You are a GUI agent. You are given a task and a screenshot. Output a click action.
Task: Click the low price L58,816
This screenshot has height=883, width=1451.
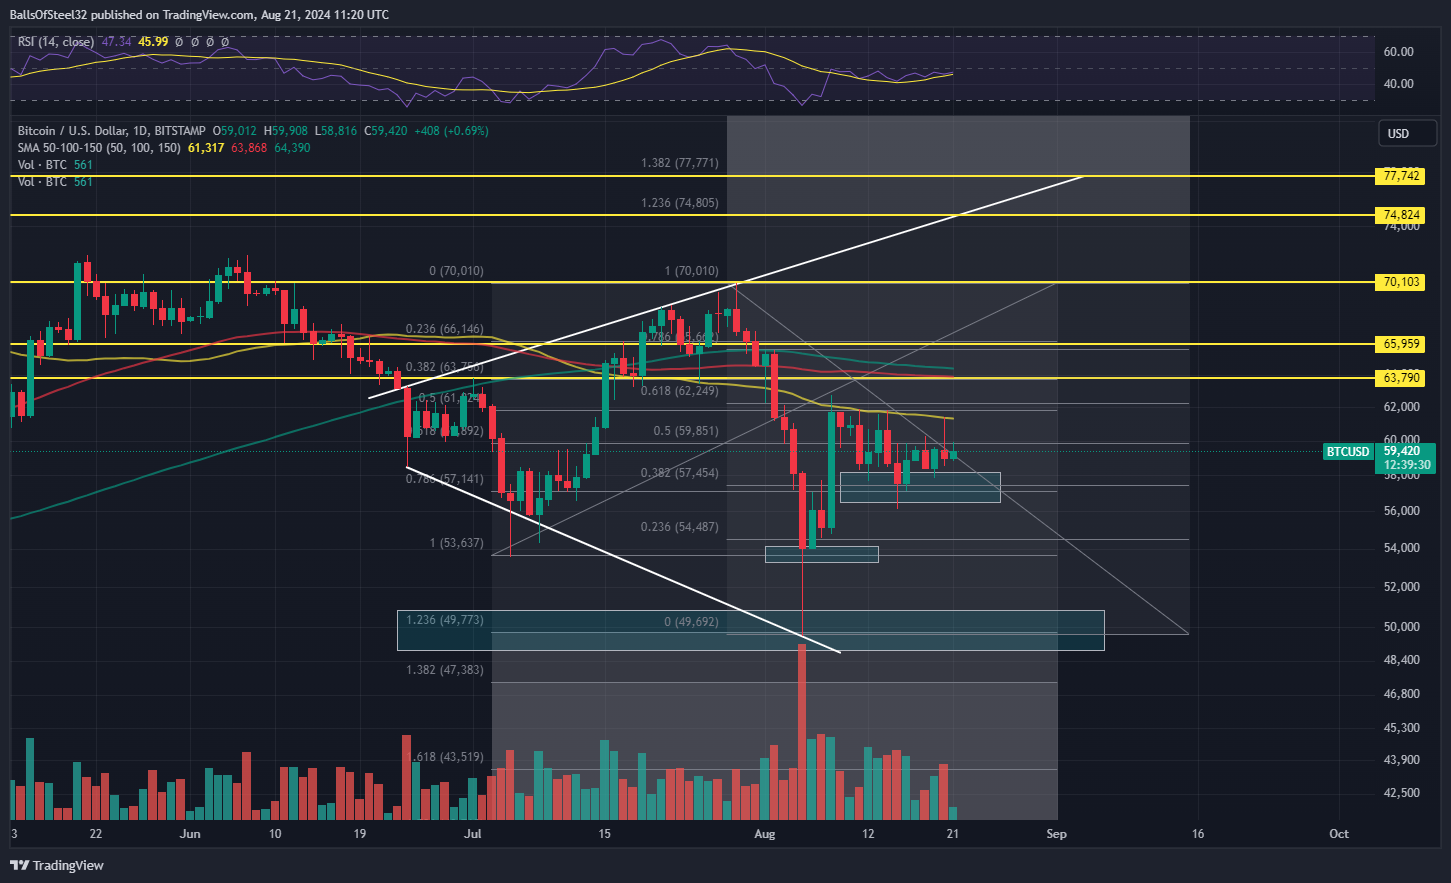(x=335, y=131)
